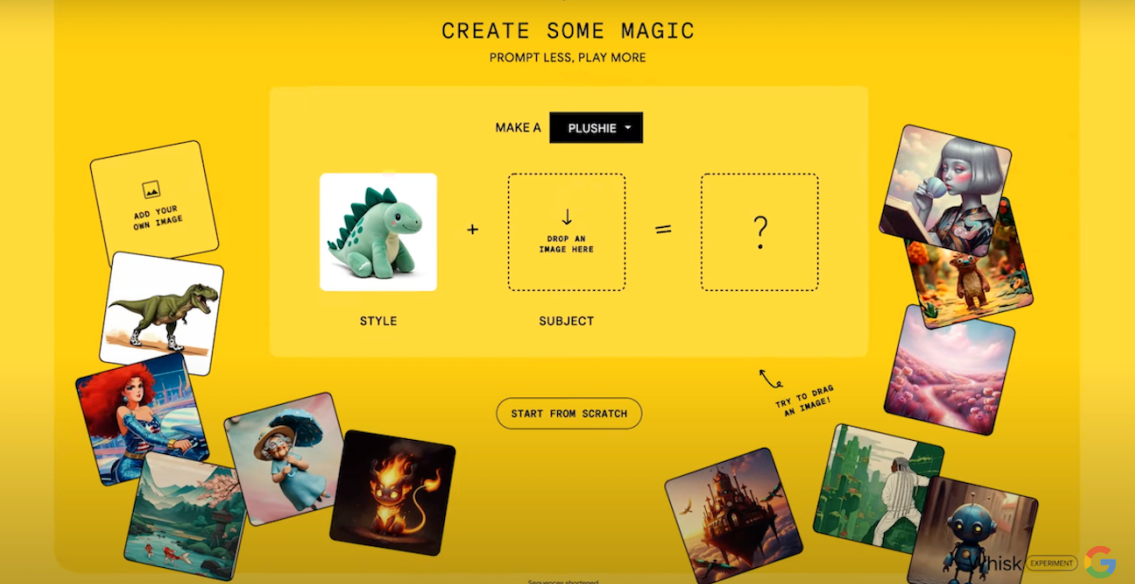Click the image icon on Add Your Own Image card
The image size is (1135, 584).
click(x=151, y=190)
